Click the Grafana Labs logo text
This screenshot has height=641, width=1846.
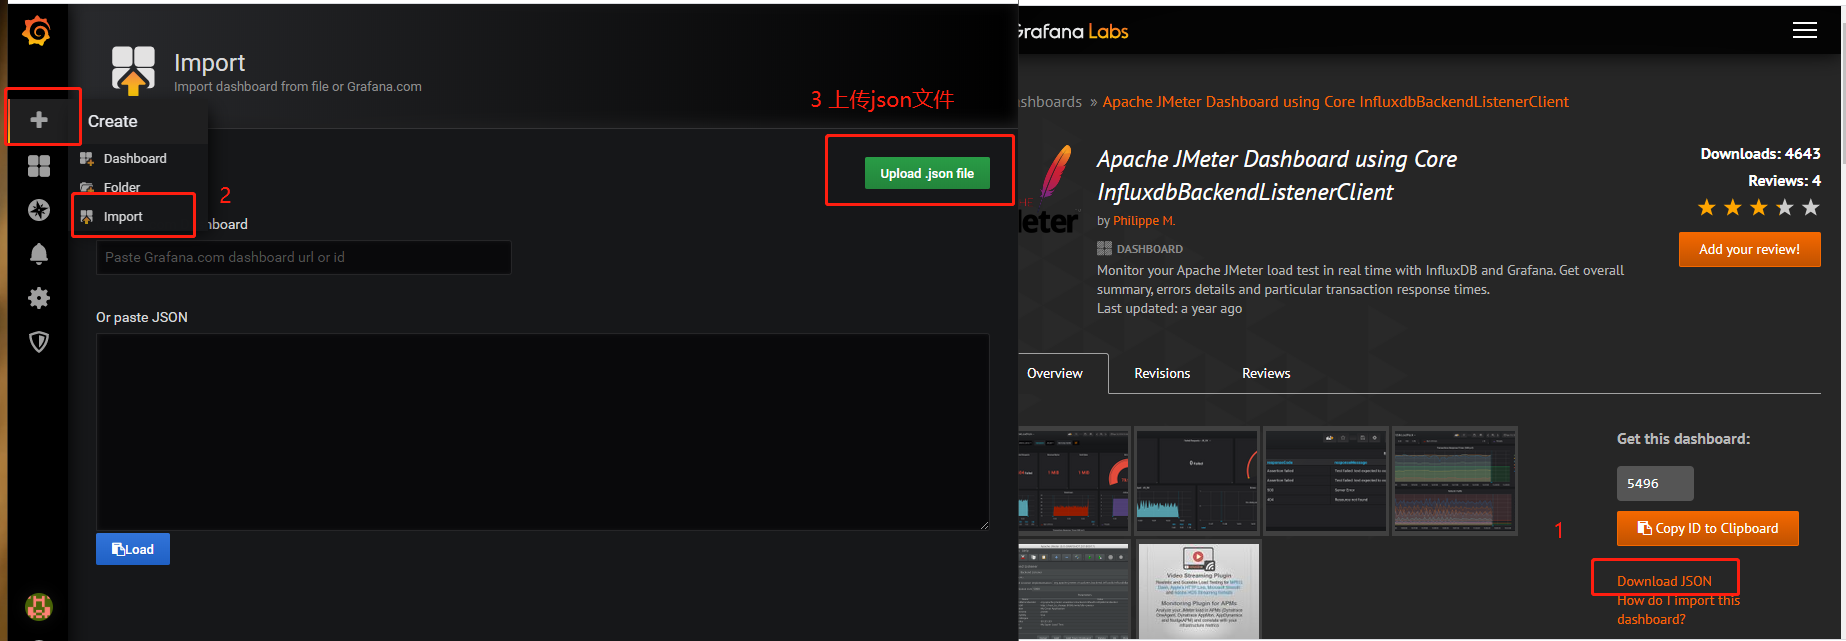1072,31
